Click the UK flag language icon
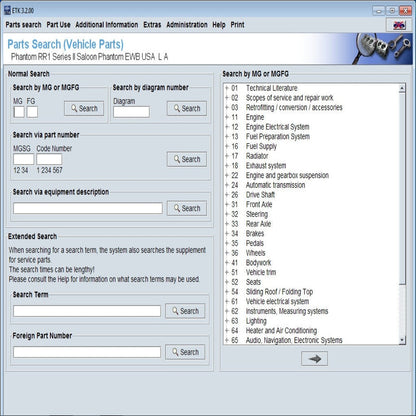 [399, 25]
